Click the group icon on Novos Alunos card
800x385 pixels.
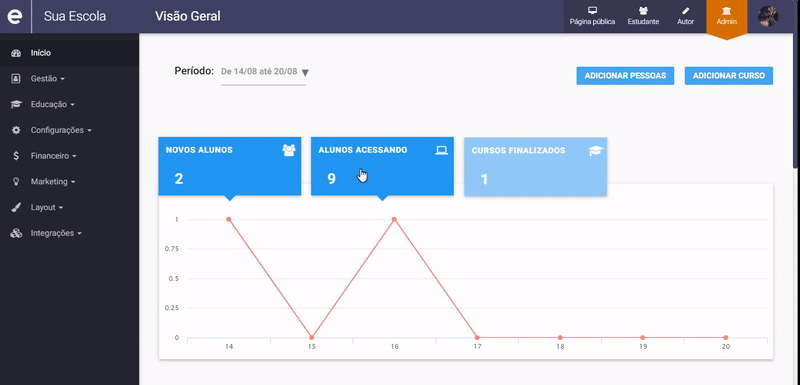pos(289,150)
